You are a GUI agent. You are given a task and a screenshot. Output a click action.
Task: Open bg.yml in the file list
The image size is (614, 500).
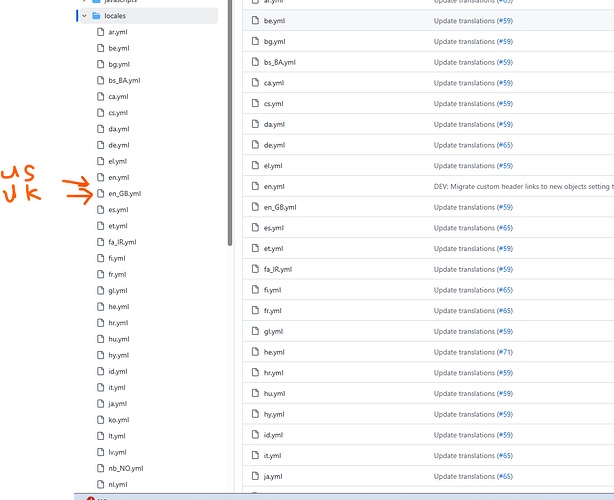[x=274, y=42]
